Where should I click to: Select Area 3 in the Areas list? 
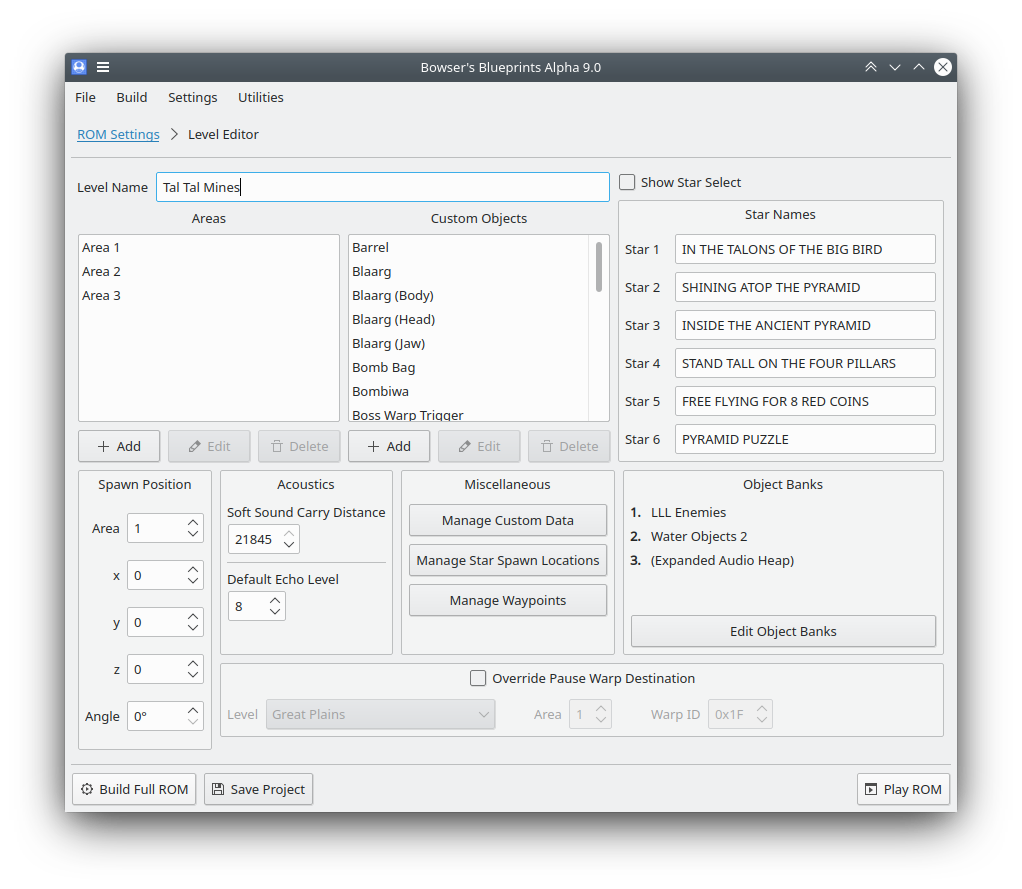[209, 296]
